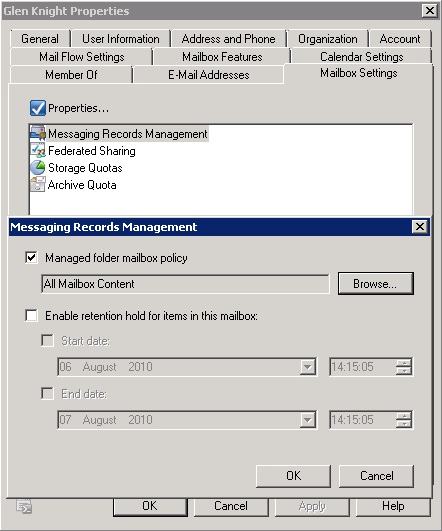Toggle the End date checkbox
442x531 pixels.
point(47,394)
